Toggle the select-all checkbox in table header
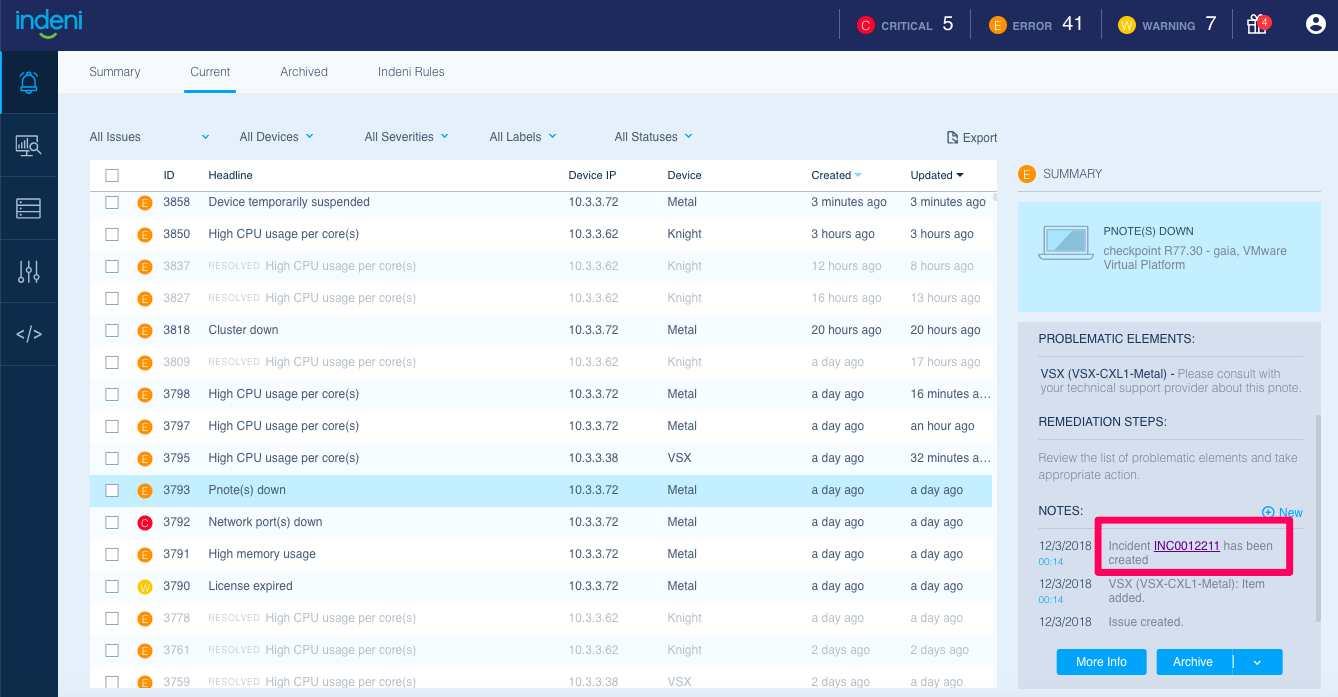 click(x=112, y=175)
